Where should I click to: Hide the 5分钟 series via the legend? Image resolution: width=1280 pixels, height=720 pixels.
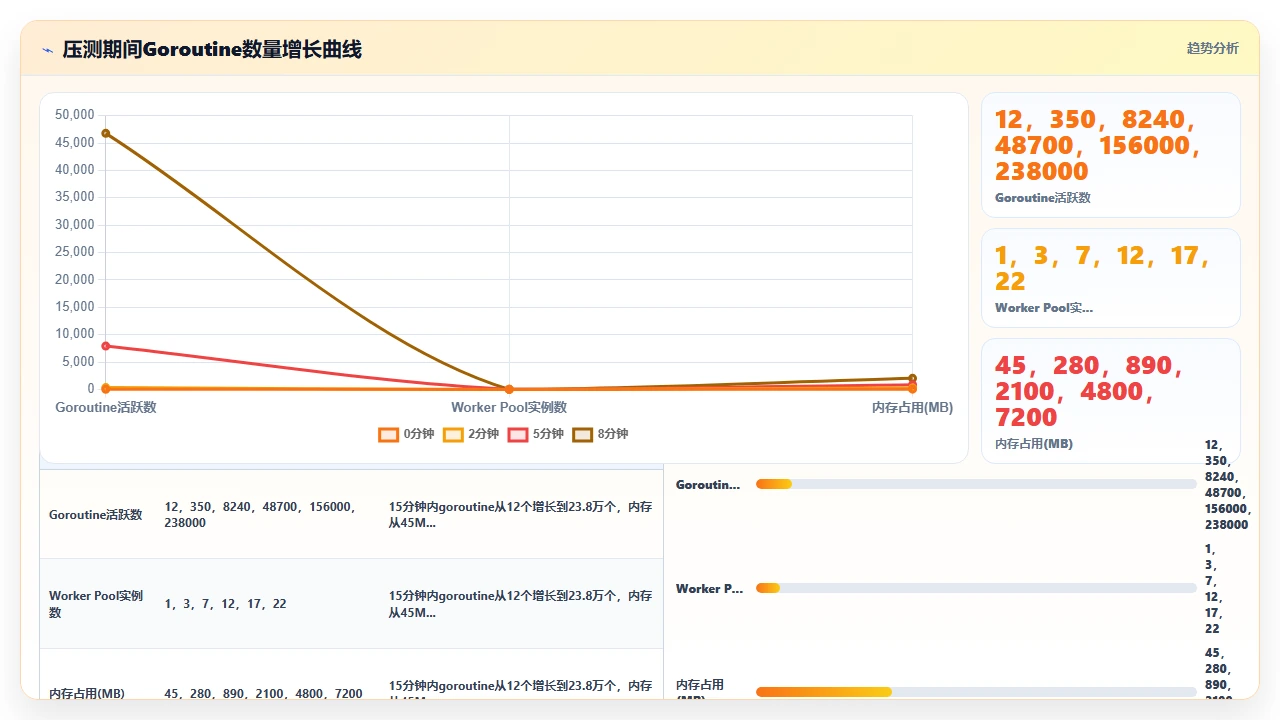[x=536, y=434]
